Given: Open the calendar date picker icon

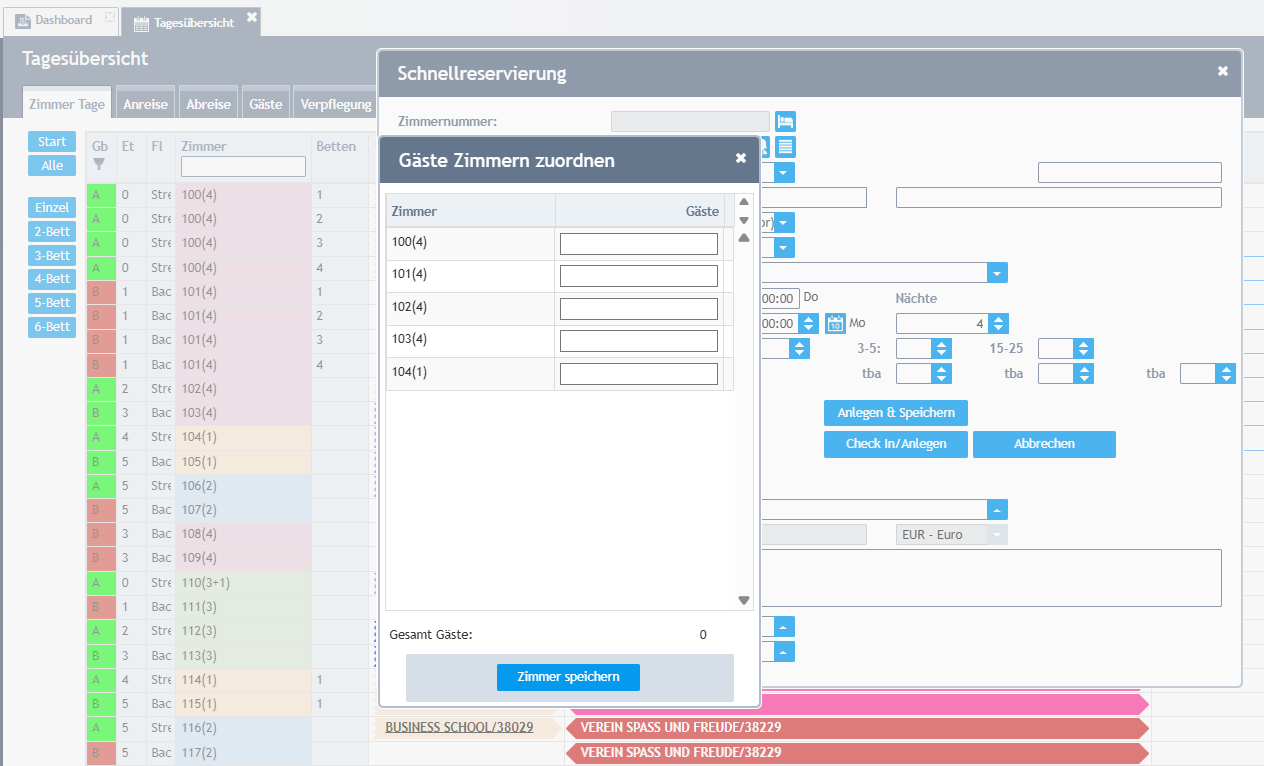Looking at the screenshot, I should coord(836,323).
